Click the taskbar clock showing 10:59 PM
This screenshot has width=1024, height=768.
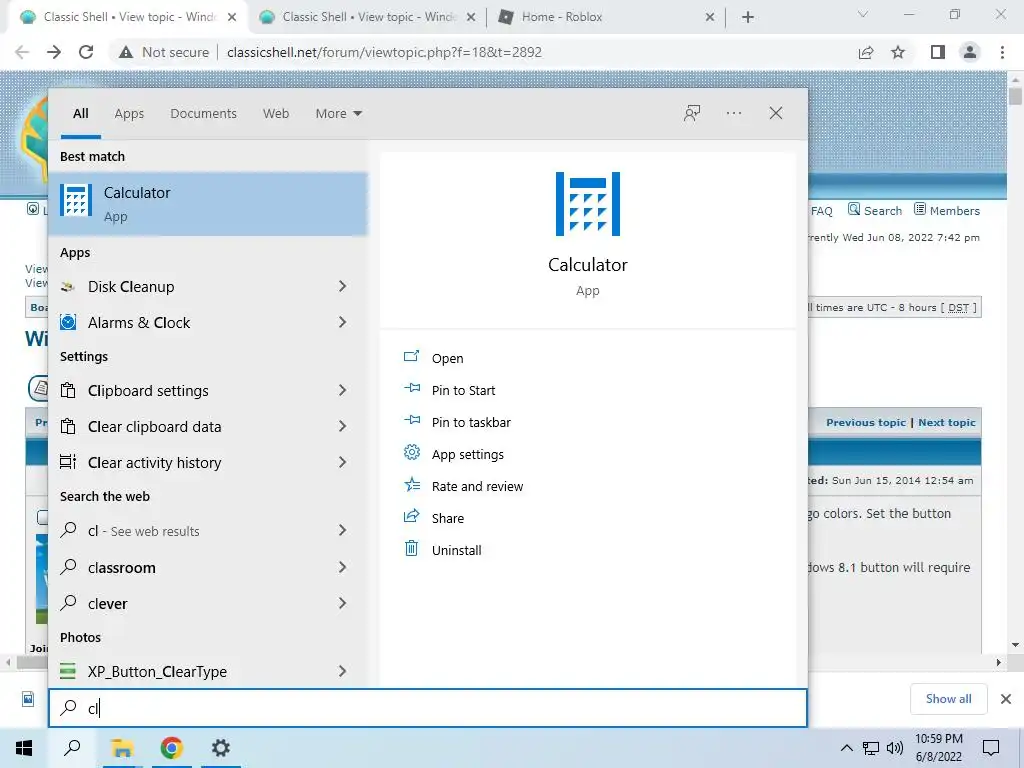click(938, 748)
